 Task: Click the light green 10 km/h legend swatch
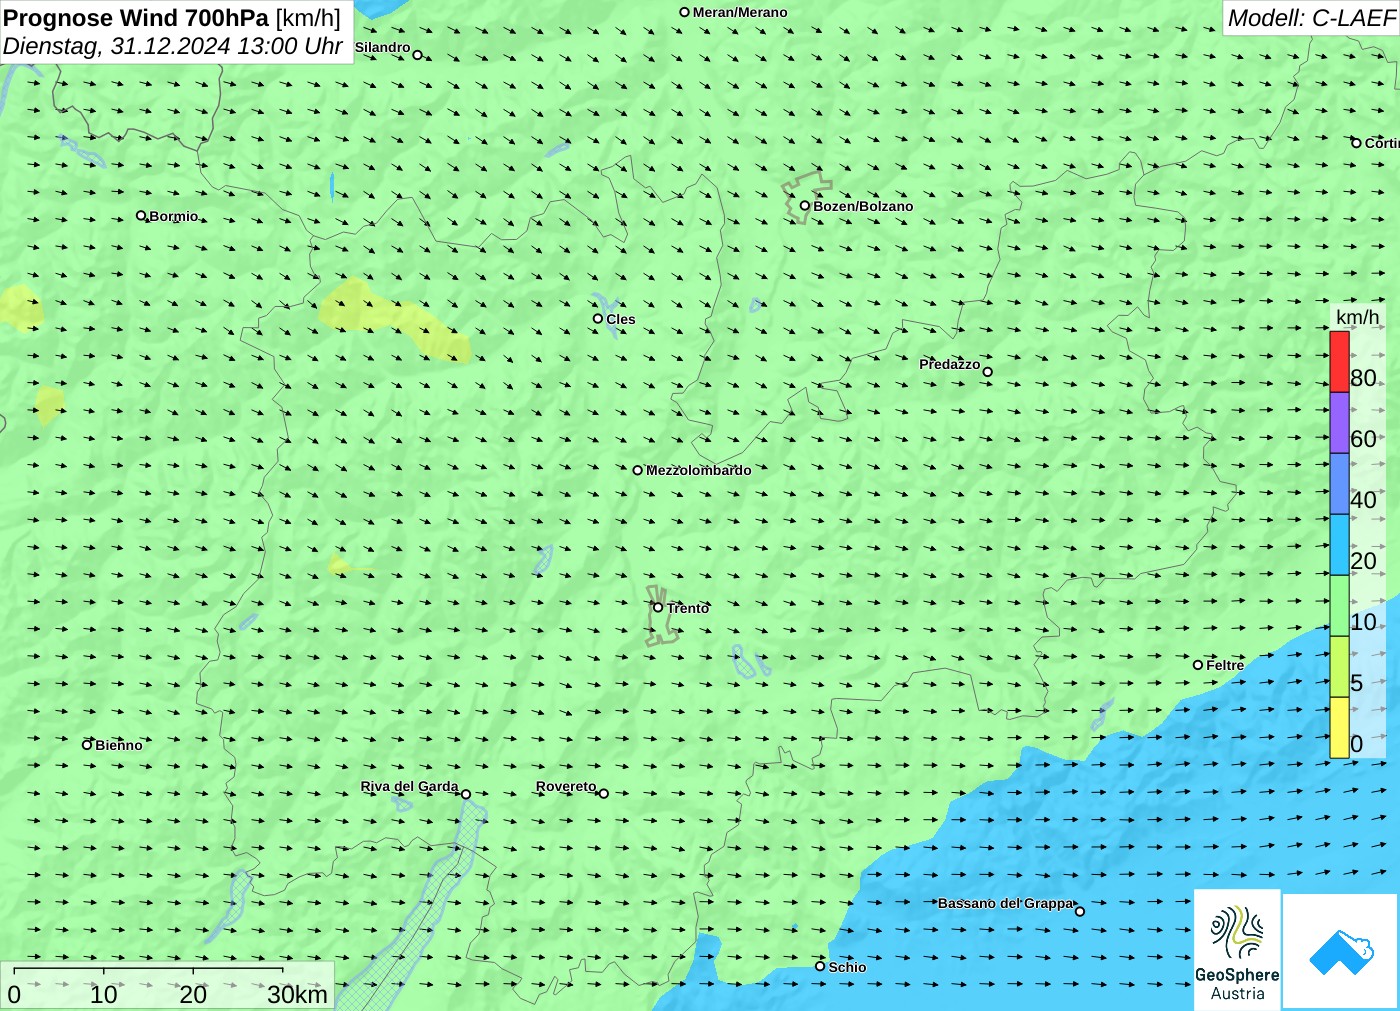(x=1339, y=605)
